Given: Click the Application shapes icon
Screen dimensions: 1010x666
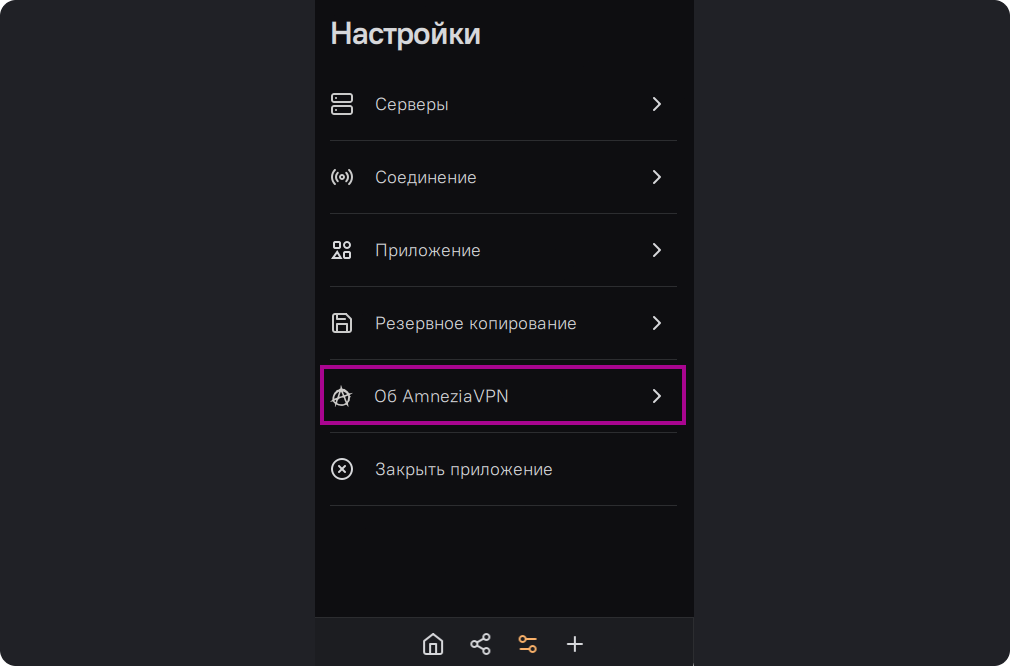Looking at the screenshot, I should pyautogui.click(x=342, y=250).
